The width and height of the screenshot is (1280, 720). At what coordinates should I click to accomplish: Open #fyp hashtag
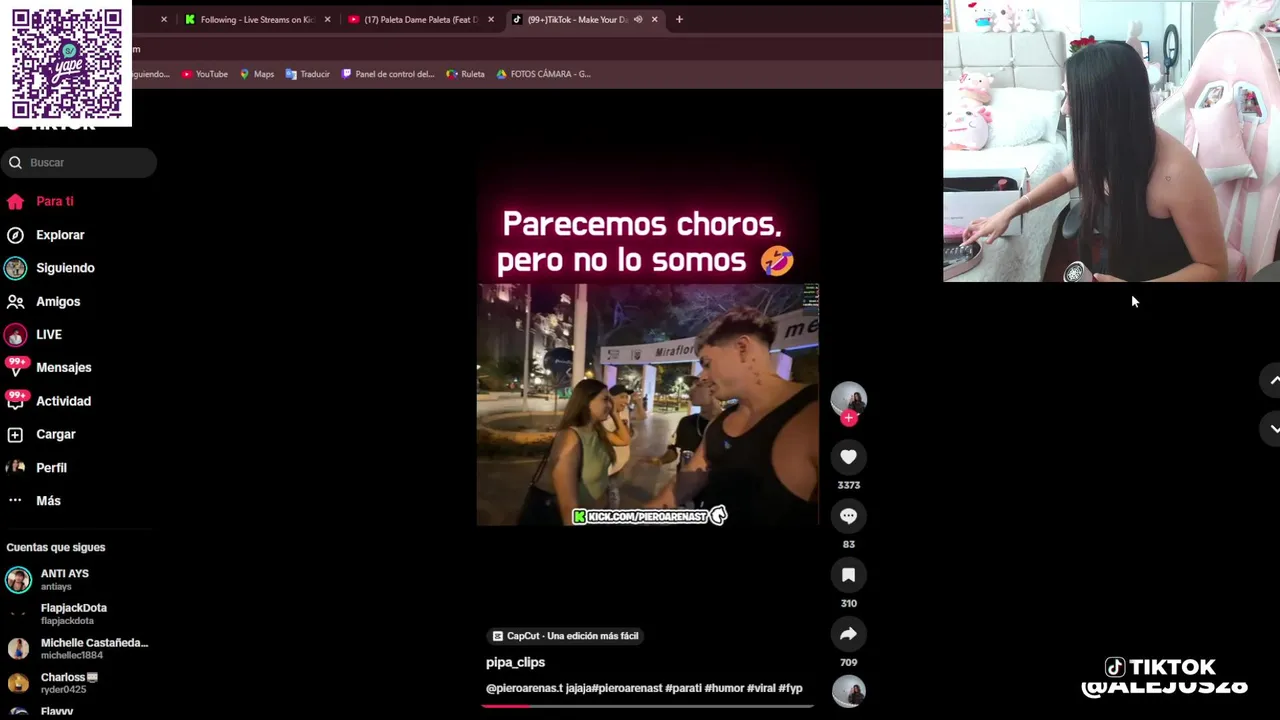pyautogui.click(x=791, y=688)
